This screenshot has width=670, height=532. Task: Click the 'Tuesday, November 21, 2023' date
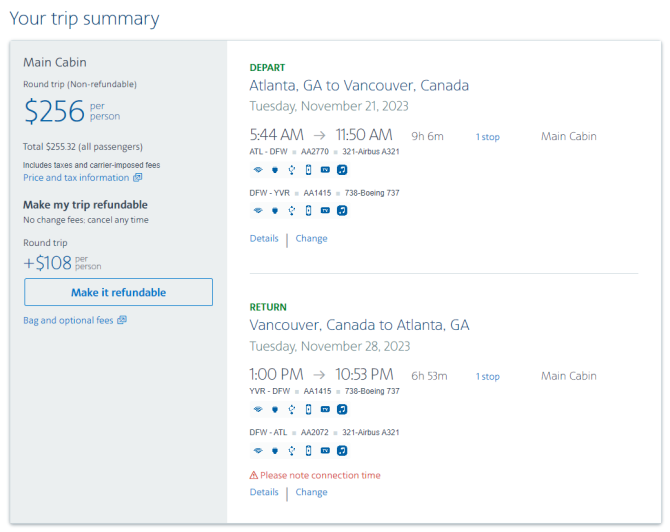click(x=329, y=106)
